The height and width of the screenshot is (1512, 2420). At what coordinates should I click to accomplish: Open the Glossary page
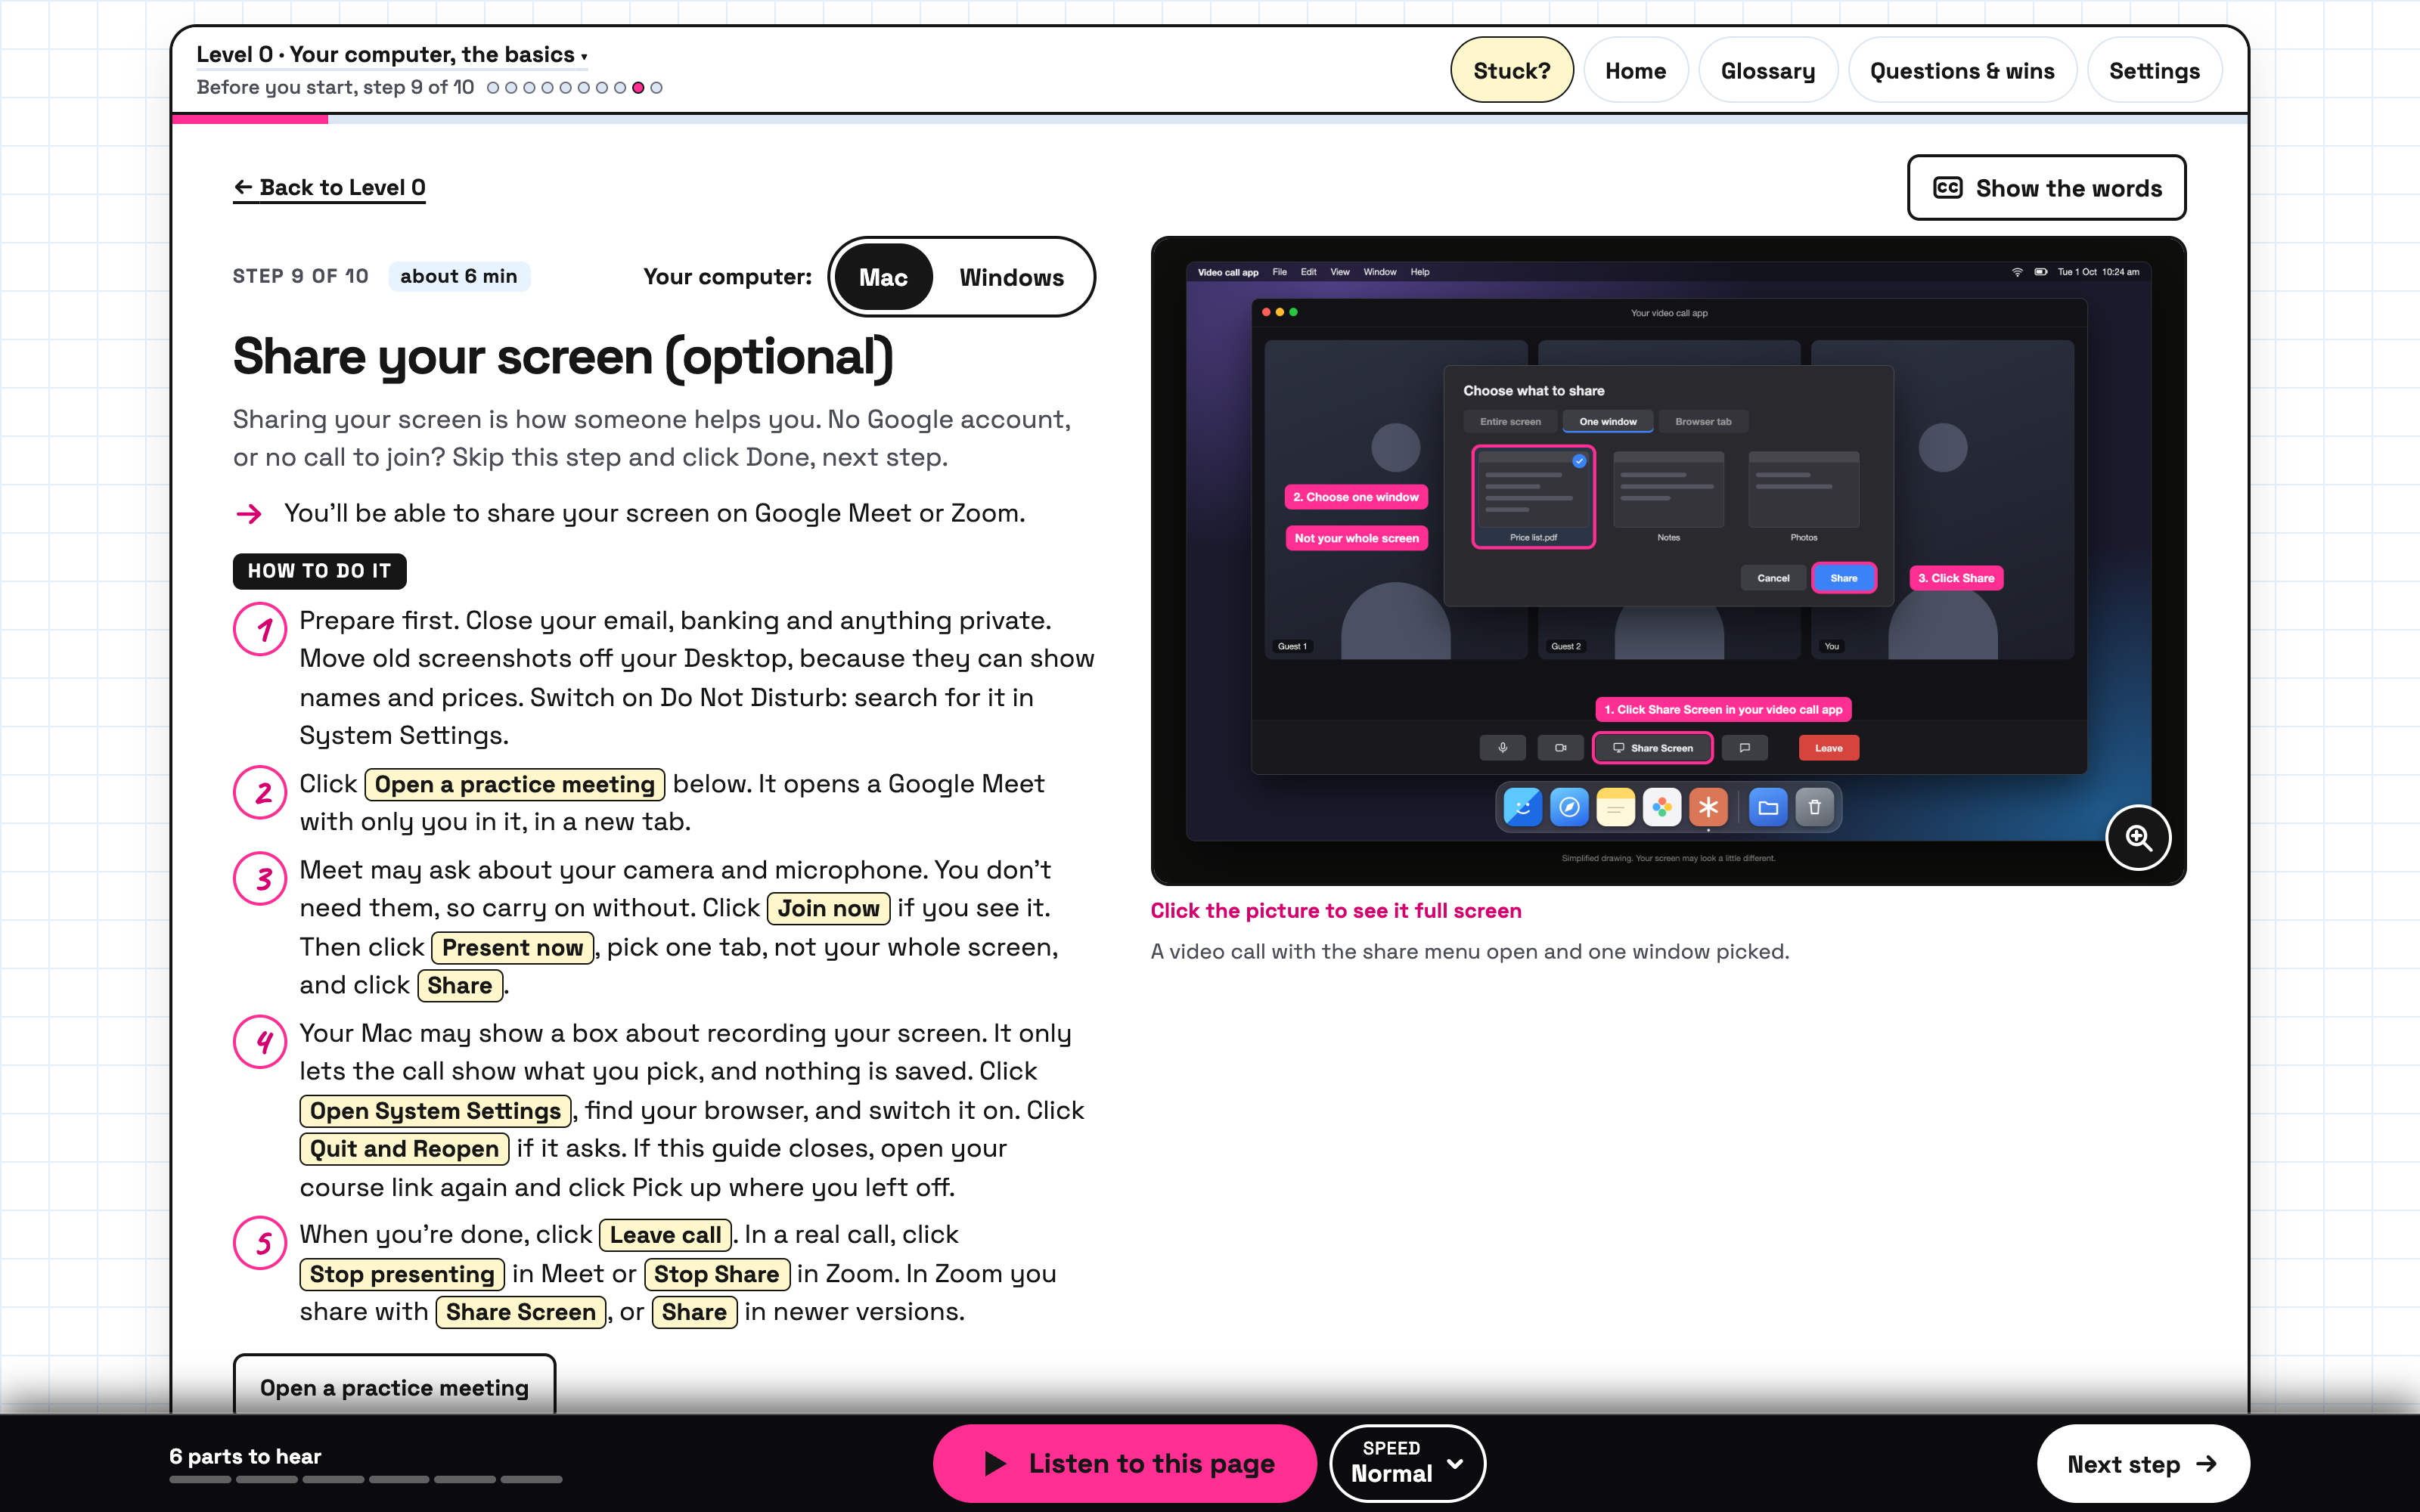1767,71
